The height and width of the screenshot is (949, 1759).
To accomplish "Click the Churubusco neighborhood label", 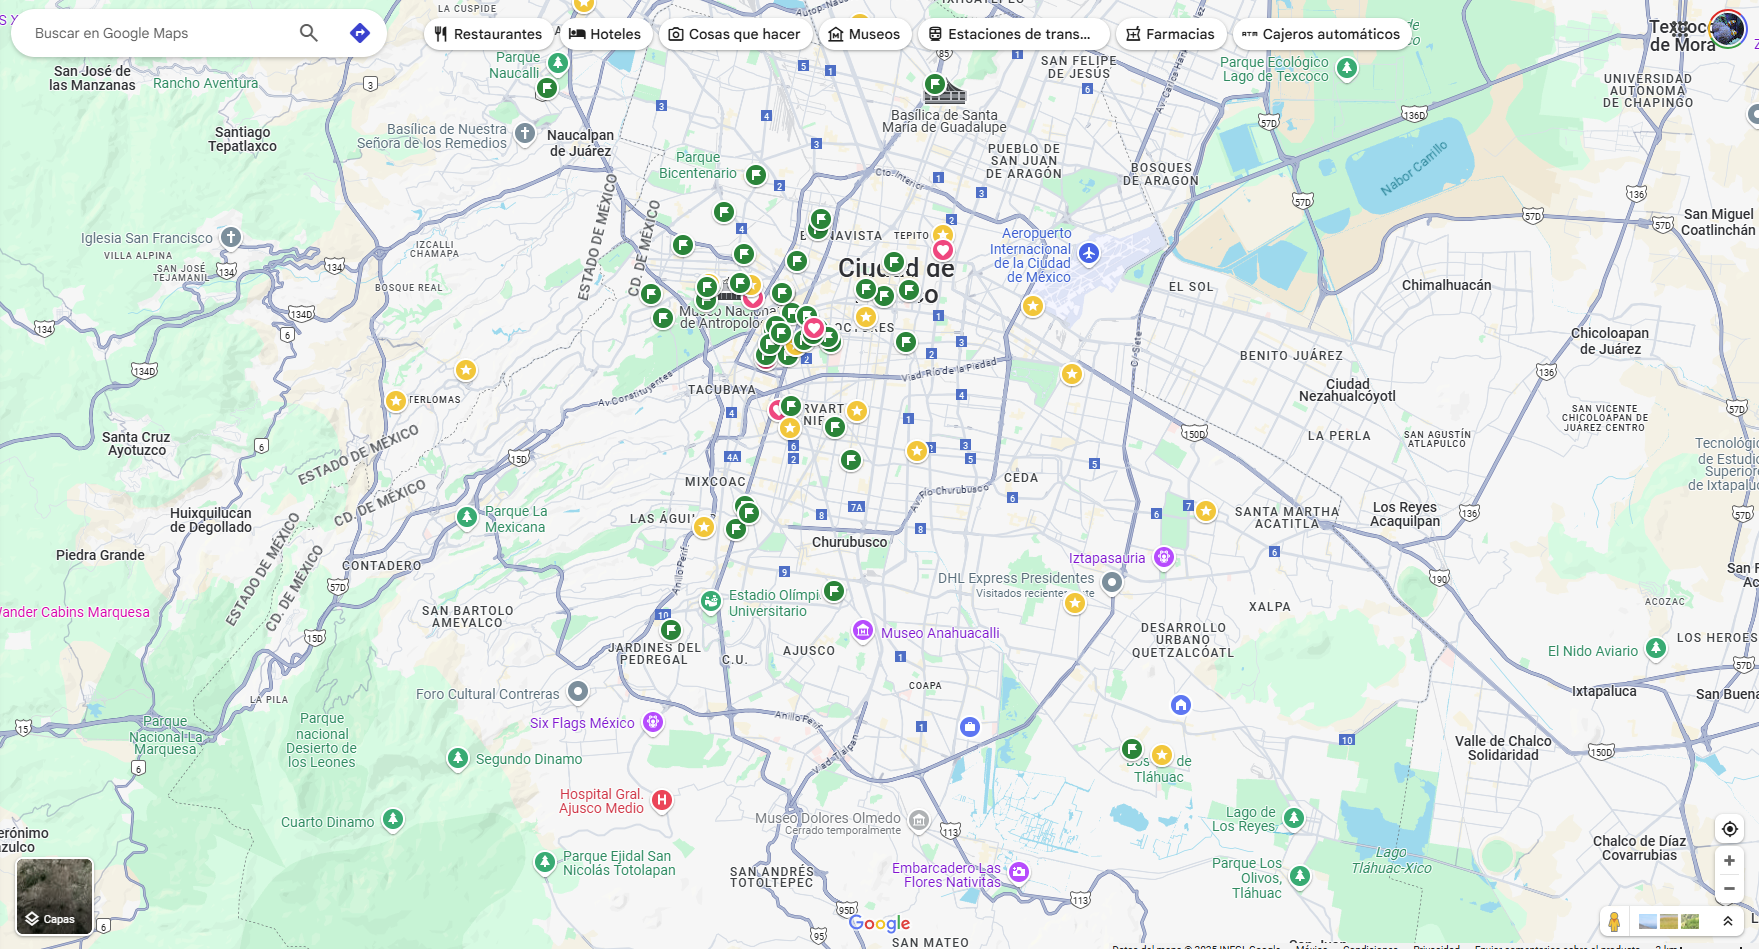I will pyautogui.click(x=849, y=542).
